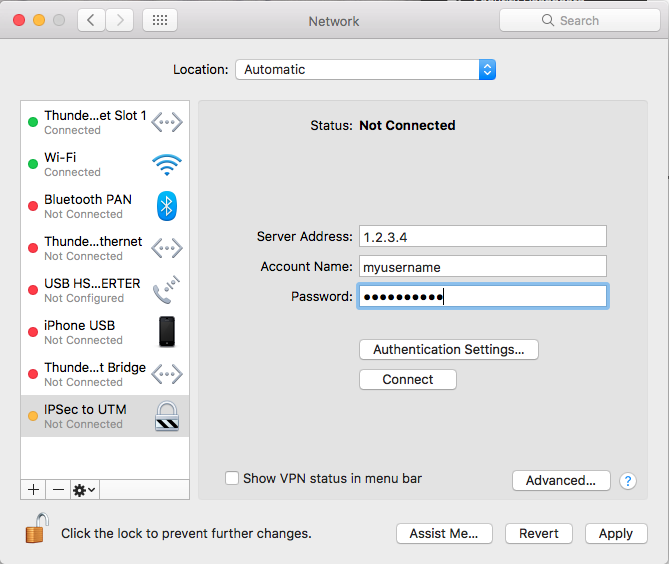Screen dimensions: 669x564
Task: Click the Account Name field
Action: pyautogui.click(x=483, y=266)
